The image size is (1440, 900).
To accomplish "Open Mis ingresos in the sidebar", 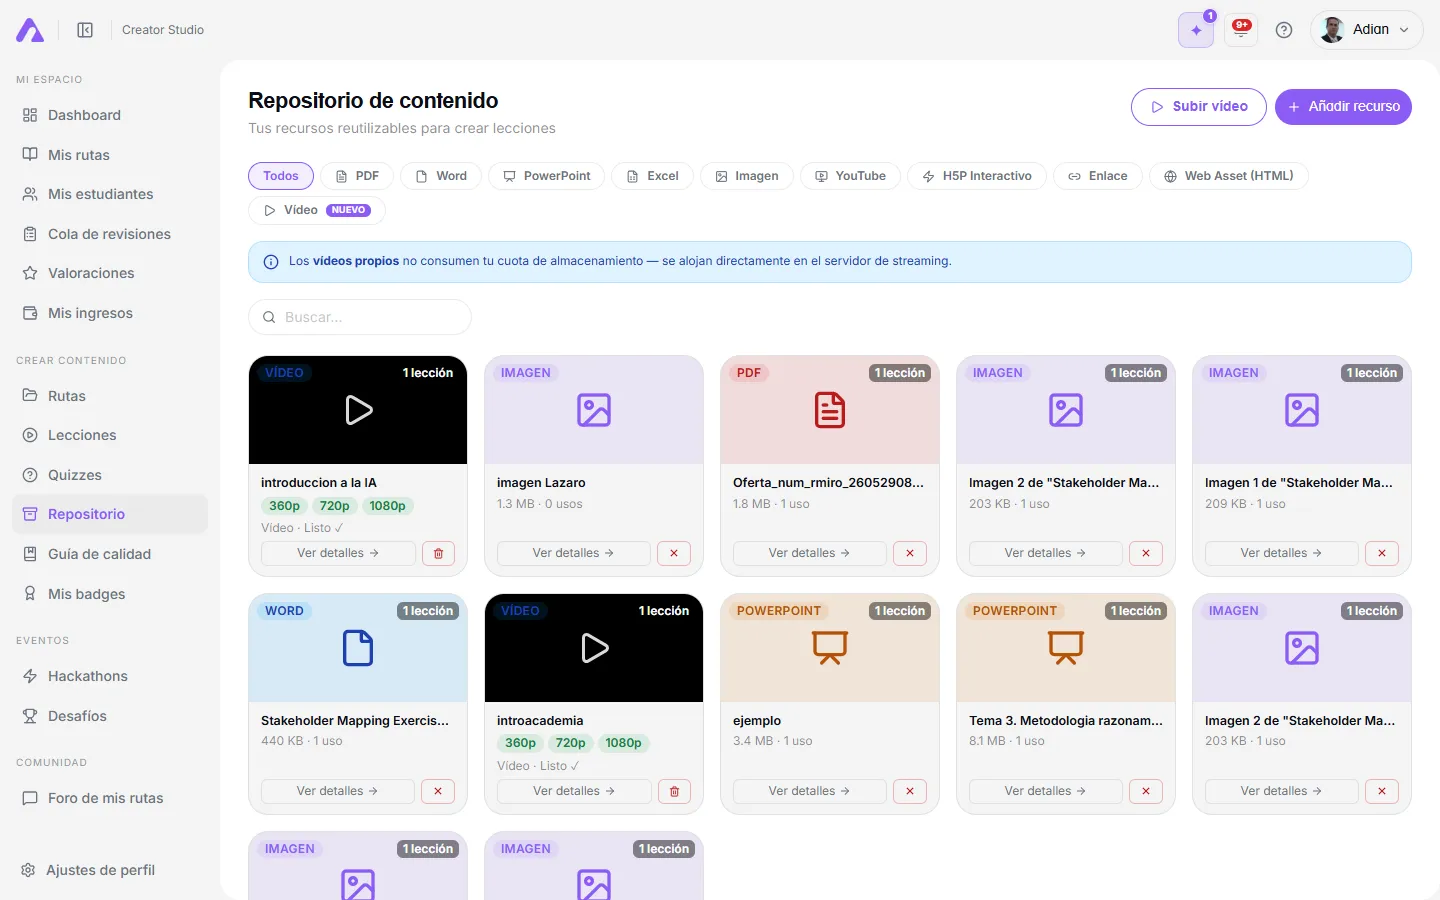I will (110, 313).
